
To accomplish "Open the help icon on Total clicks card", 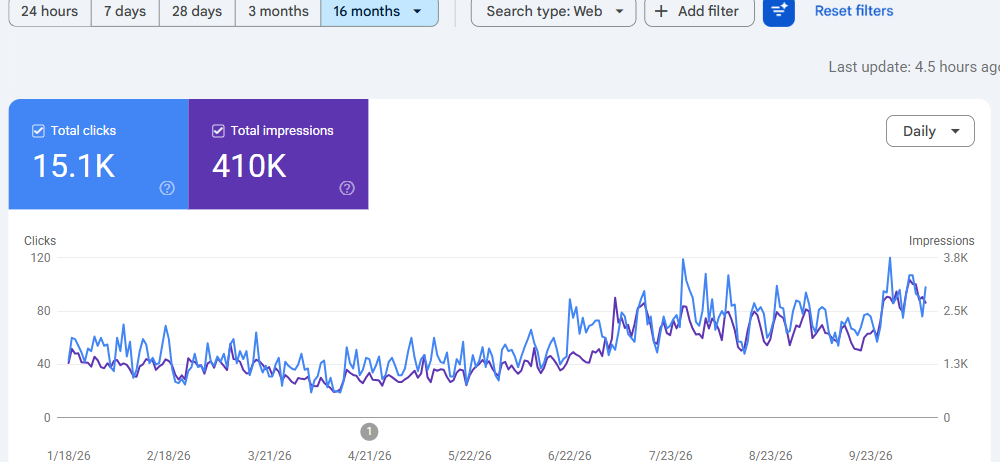I will tap(167, 188).
